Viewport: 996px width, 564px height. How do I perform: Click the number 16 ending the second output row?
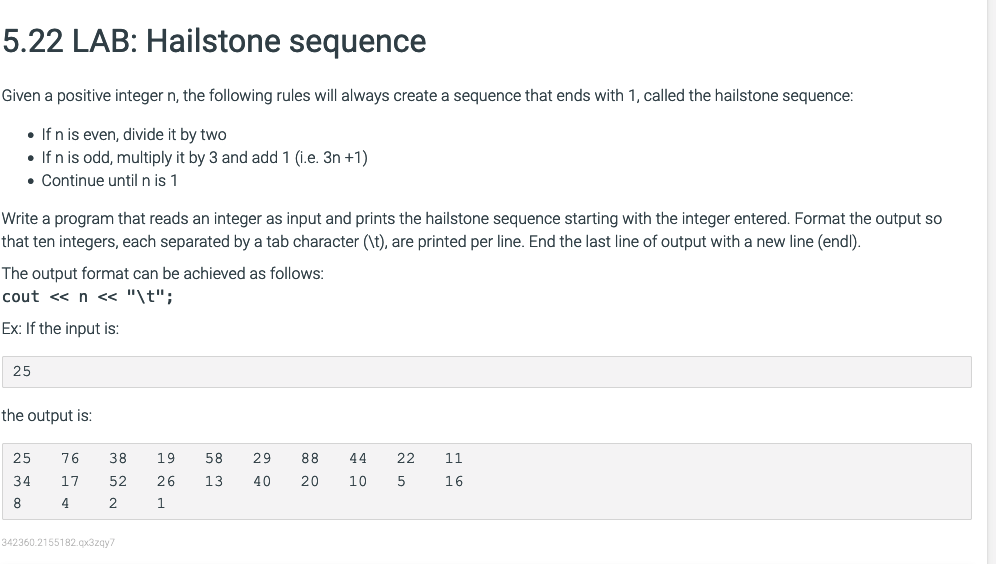pyautogui.click(x=454, y=481)
